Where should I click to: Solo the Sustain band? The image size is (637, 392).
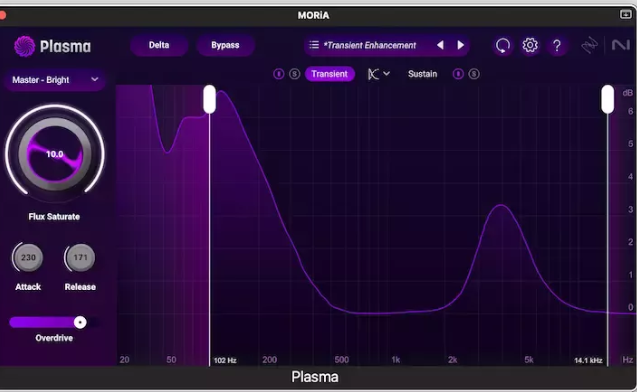pyautogui.click(x=474, y=74)
